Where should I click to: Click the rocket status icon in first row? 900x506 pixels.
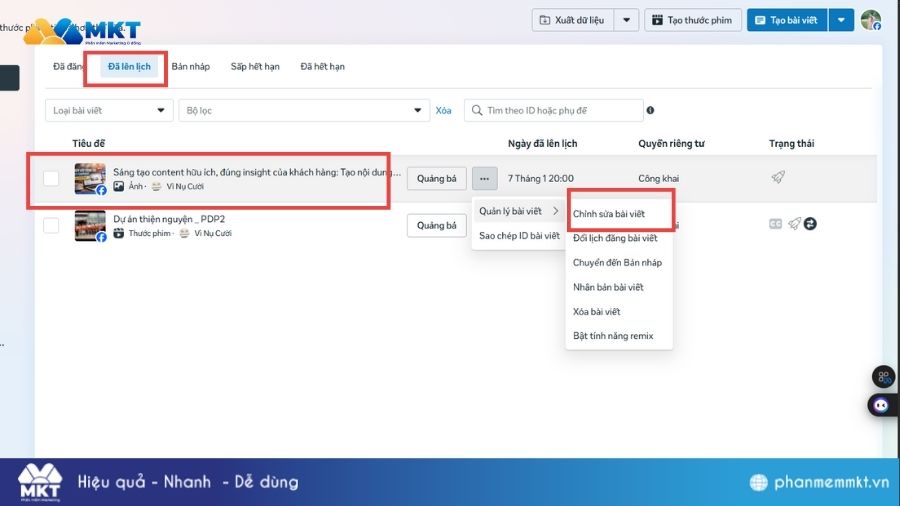tap(778, 177)
